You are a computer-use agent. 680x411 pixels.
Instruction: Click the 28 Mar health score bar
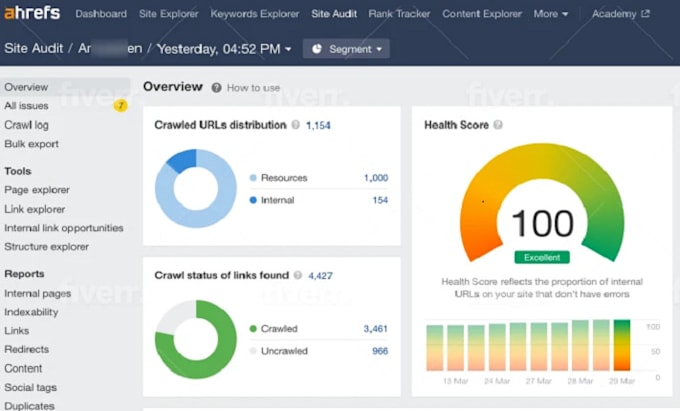(580, 346)
